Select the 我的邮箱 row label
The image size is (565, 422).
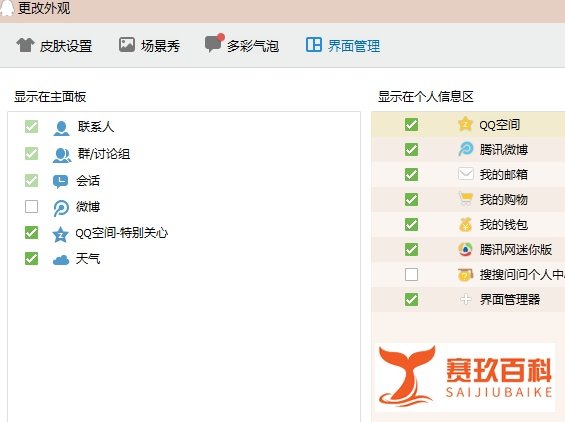(504, 174)
